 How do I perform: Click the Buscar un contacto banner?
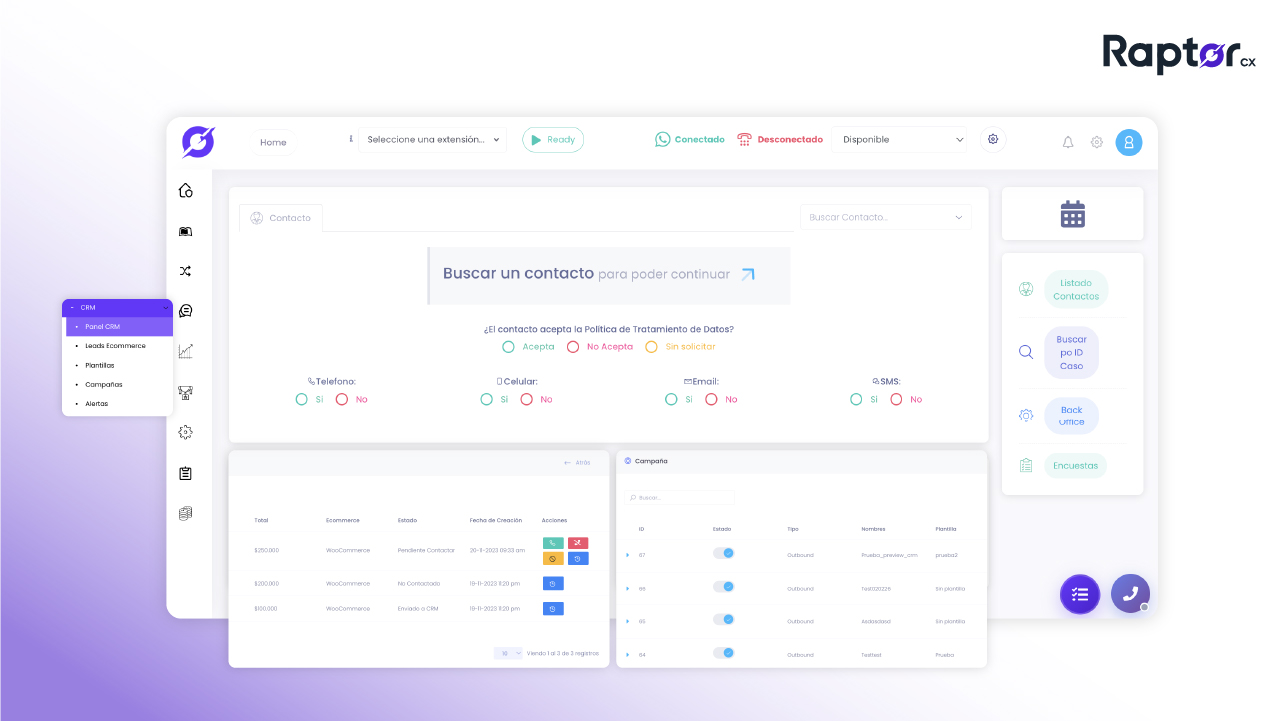(609, 275)
